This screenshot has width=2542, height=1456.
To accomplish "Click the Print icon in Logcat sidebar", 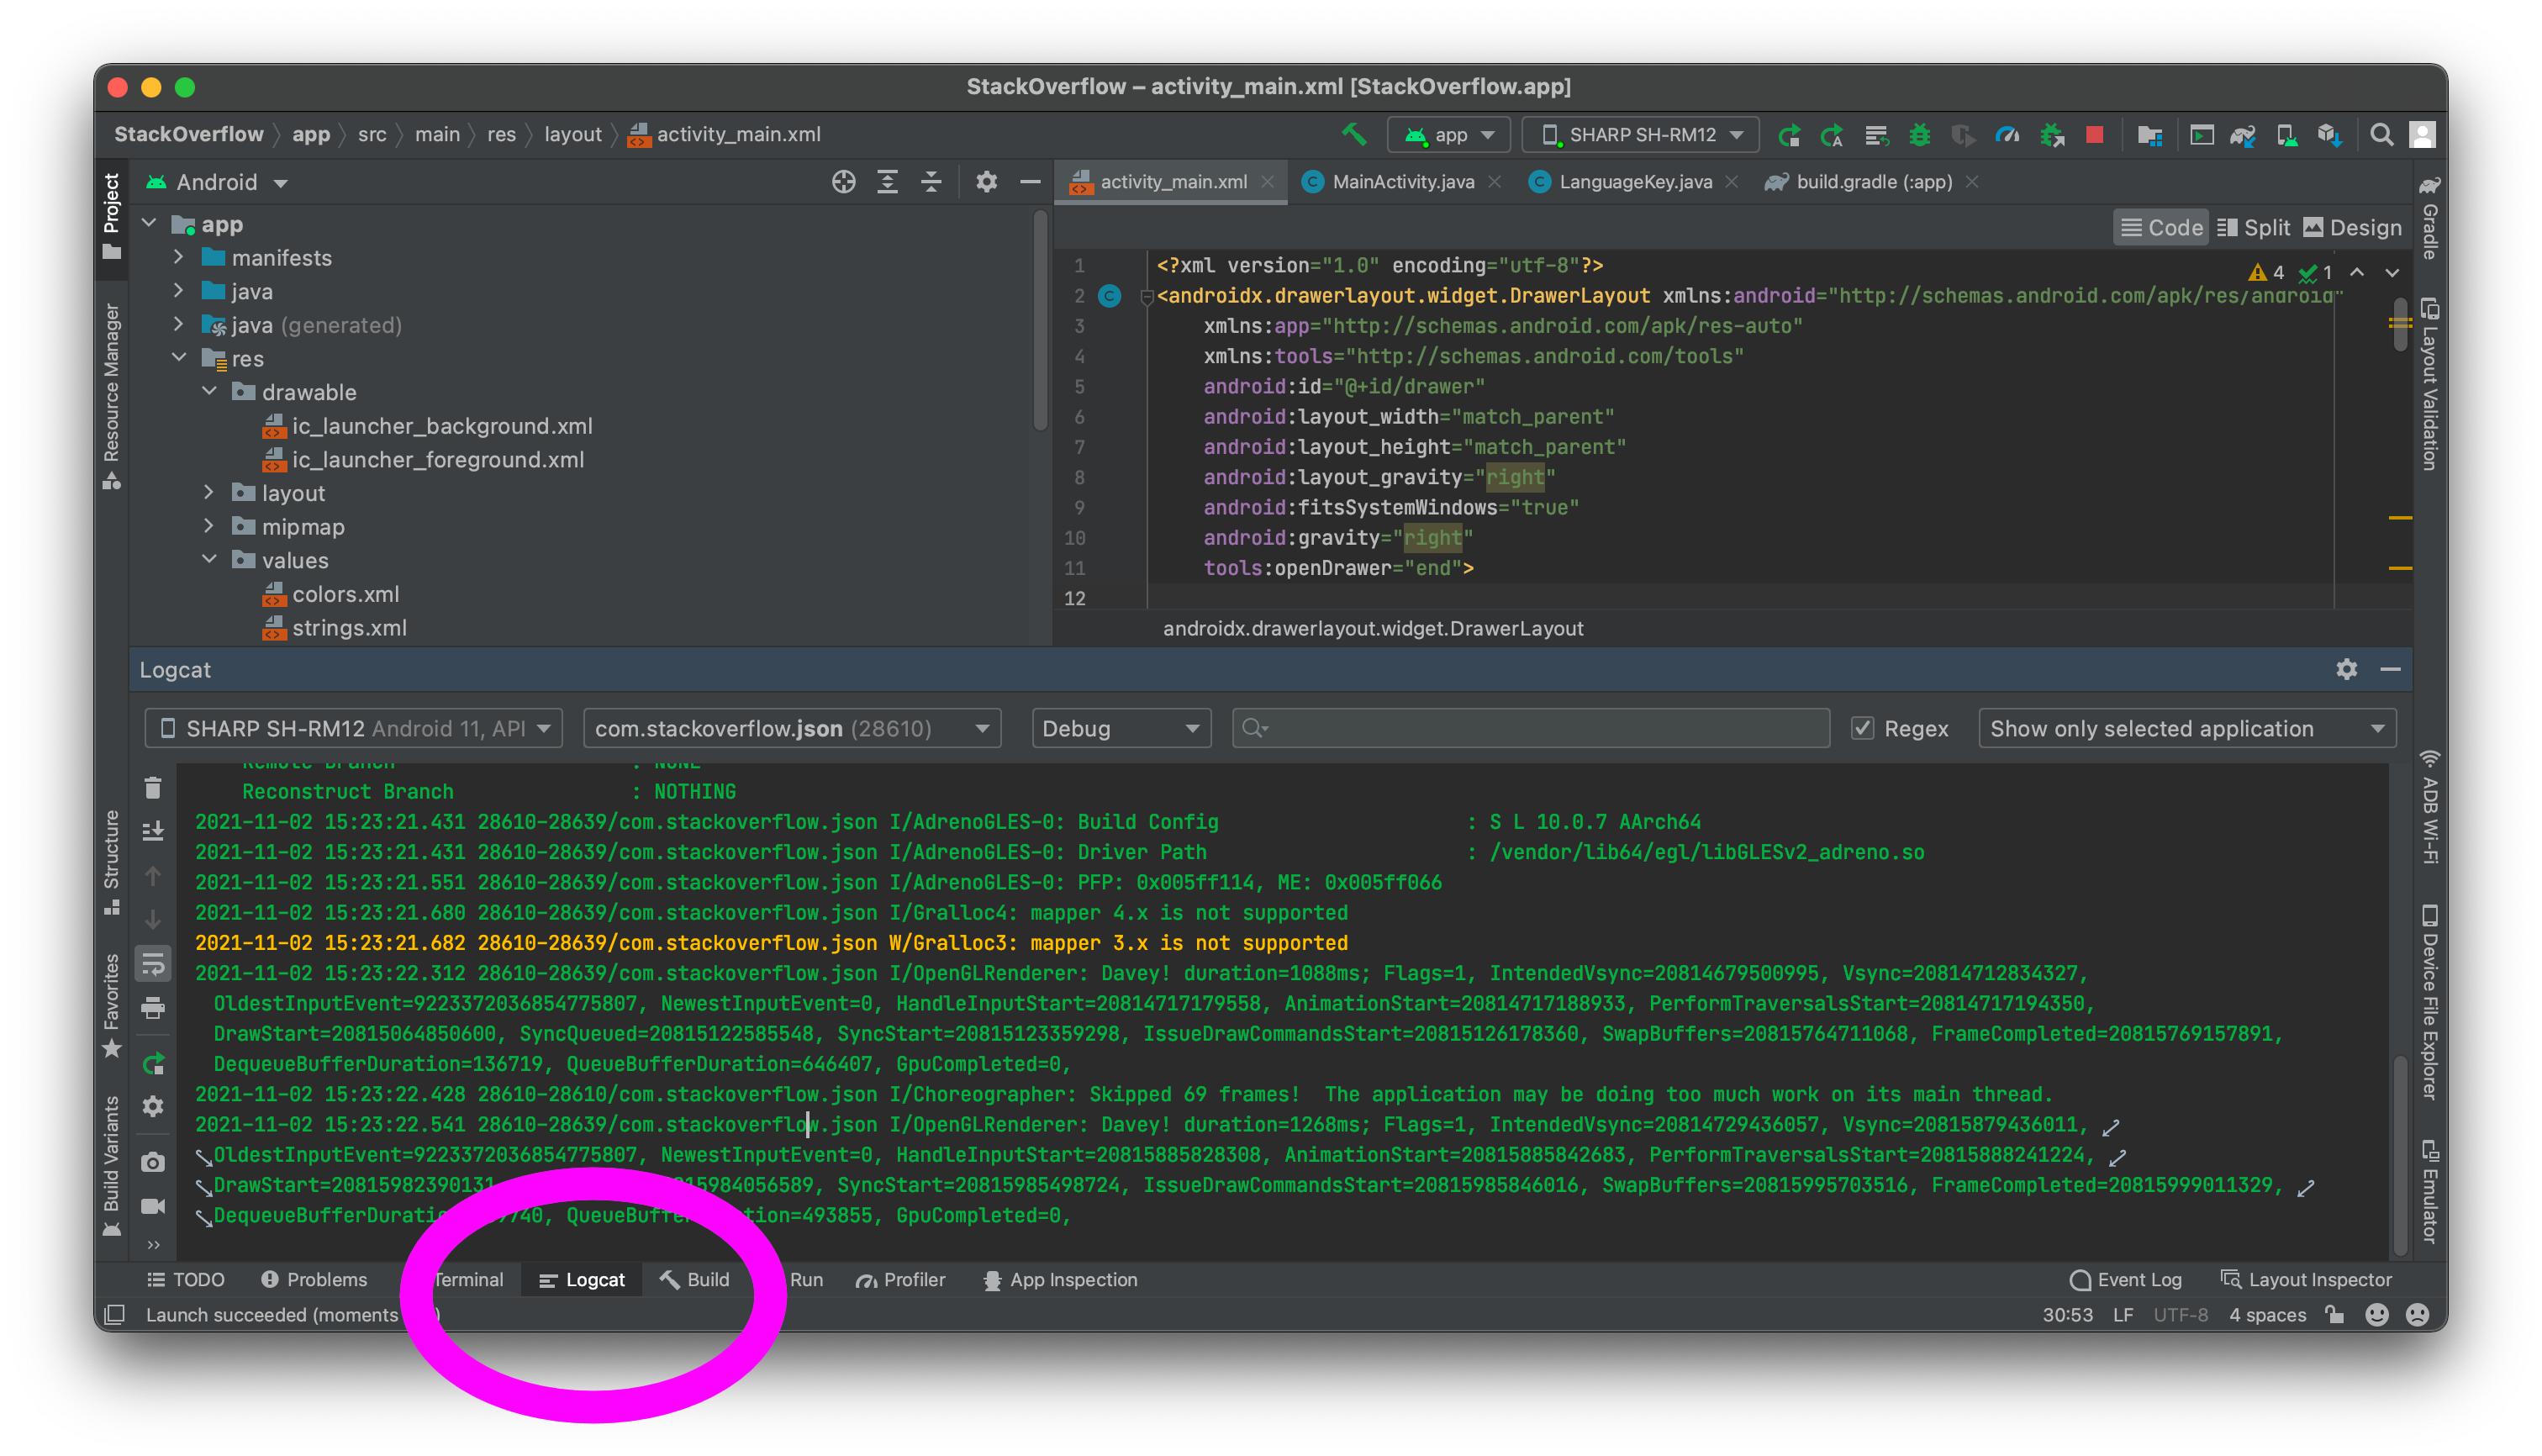I will pyautogui.click(x=153, y=1008).
